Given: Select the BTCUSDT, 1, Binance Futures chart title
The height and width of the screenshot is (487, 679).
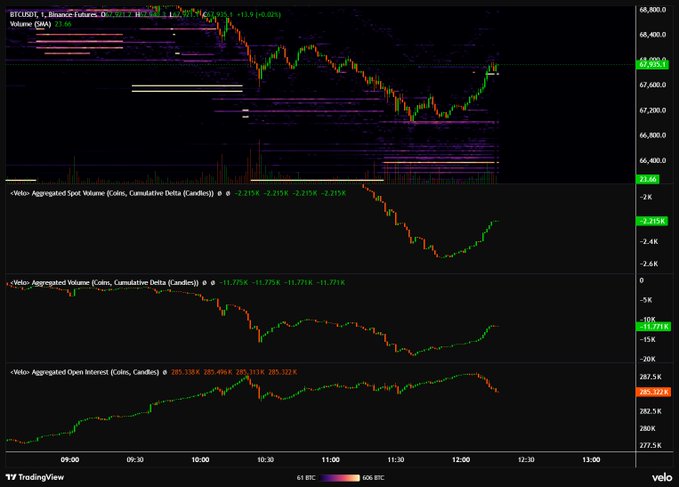Looking at the screenshot, I should tap(53, 15).
